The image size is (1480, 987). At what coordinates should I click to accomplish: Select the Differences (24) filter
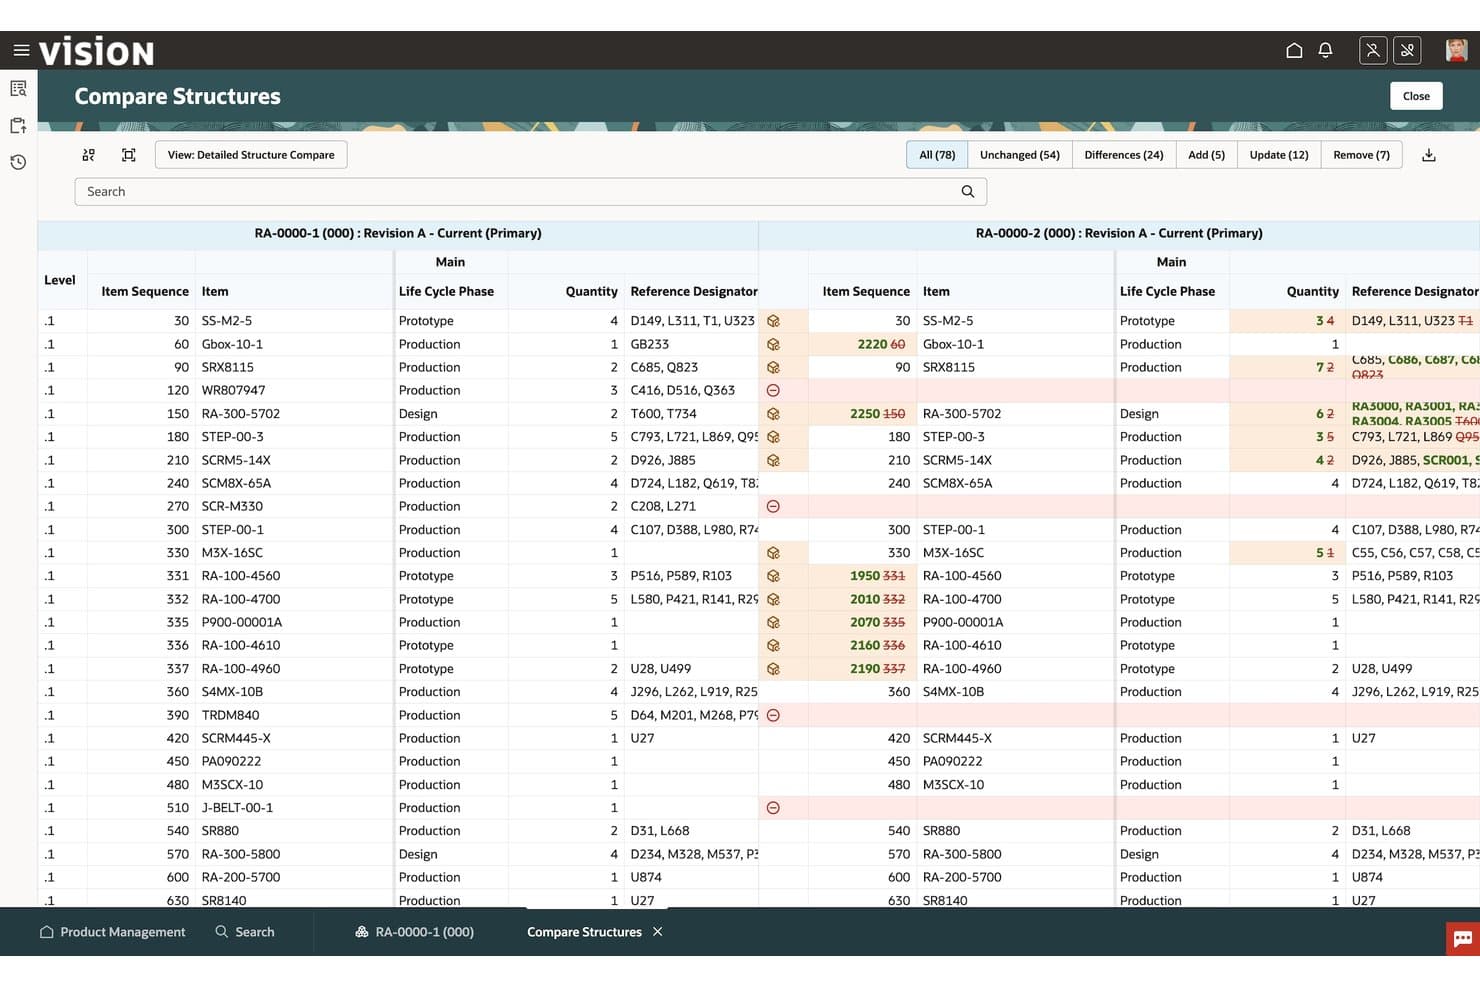coord(1123,155)
